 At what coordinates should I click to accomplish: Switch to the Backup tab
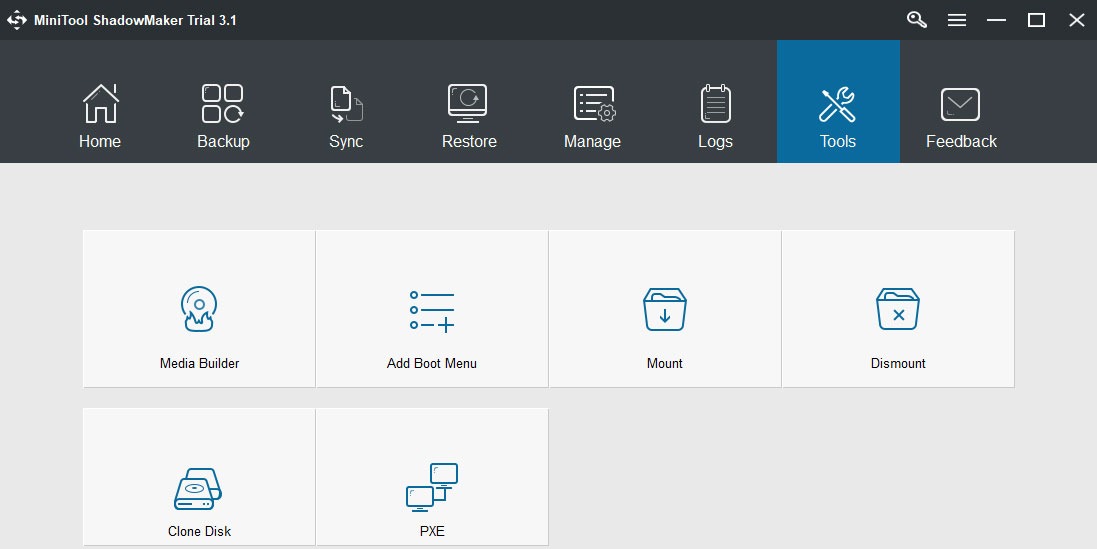click(x=223, y=116)
